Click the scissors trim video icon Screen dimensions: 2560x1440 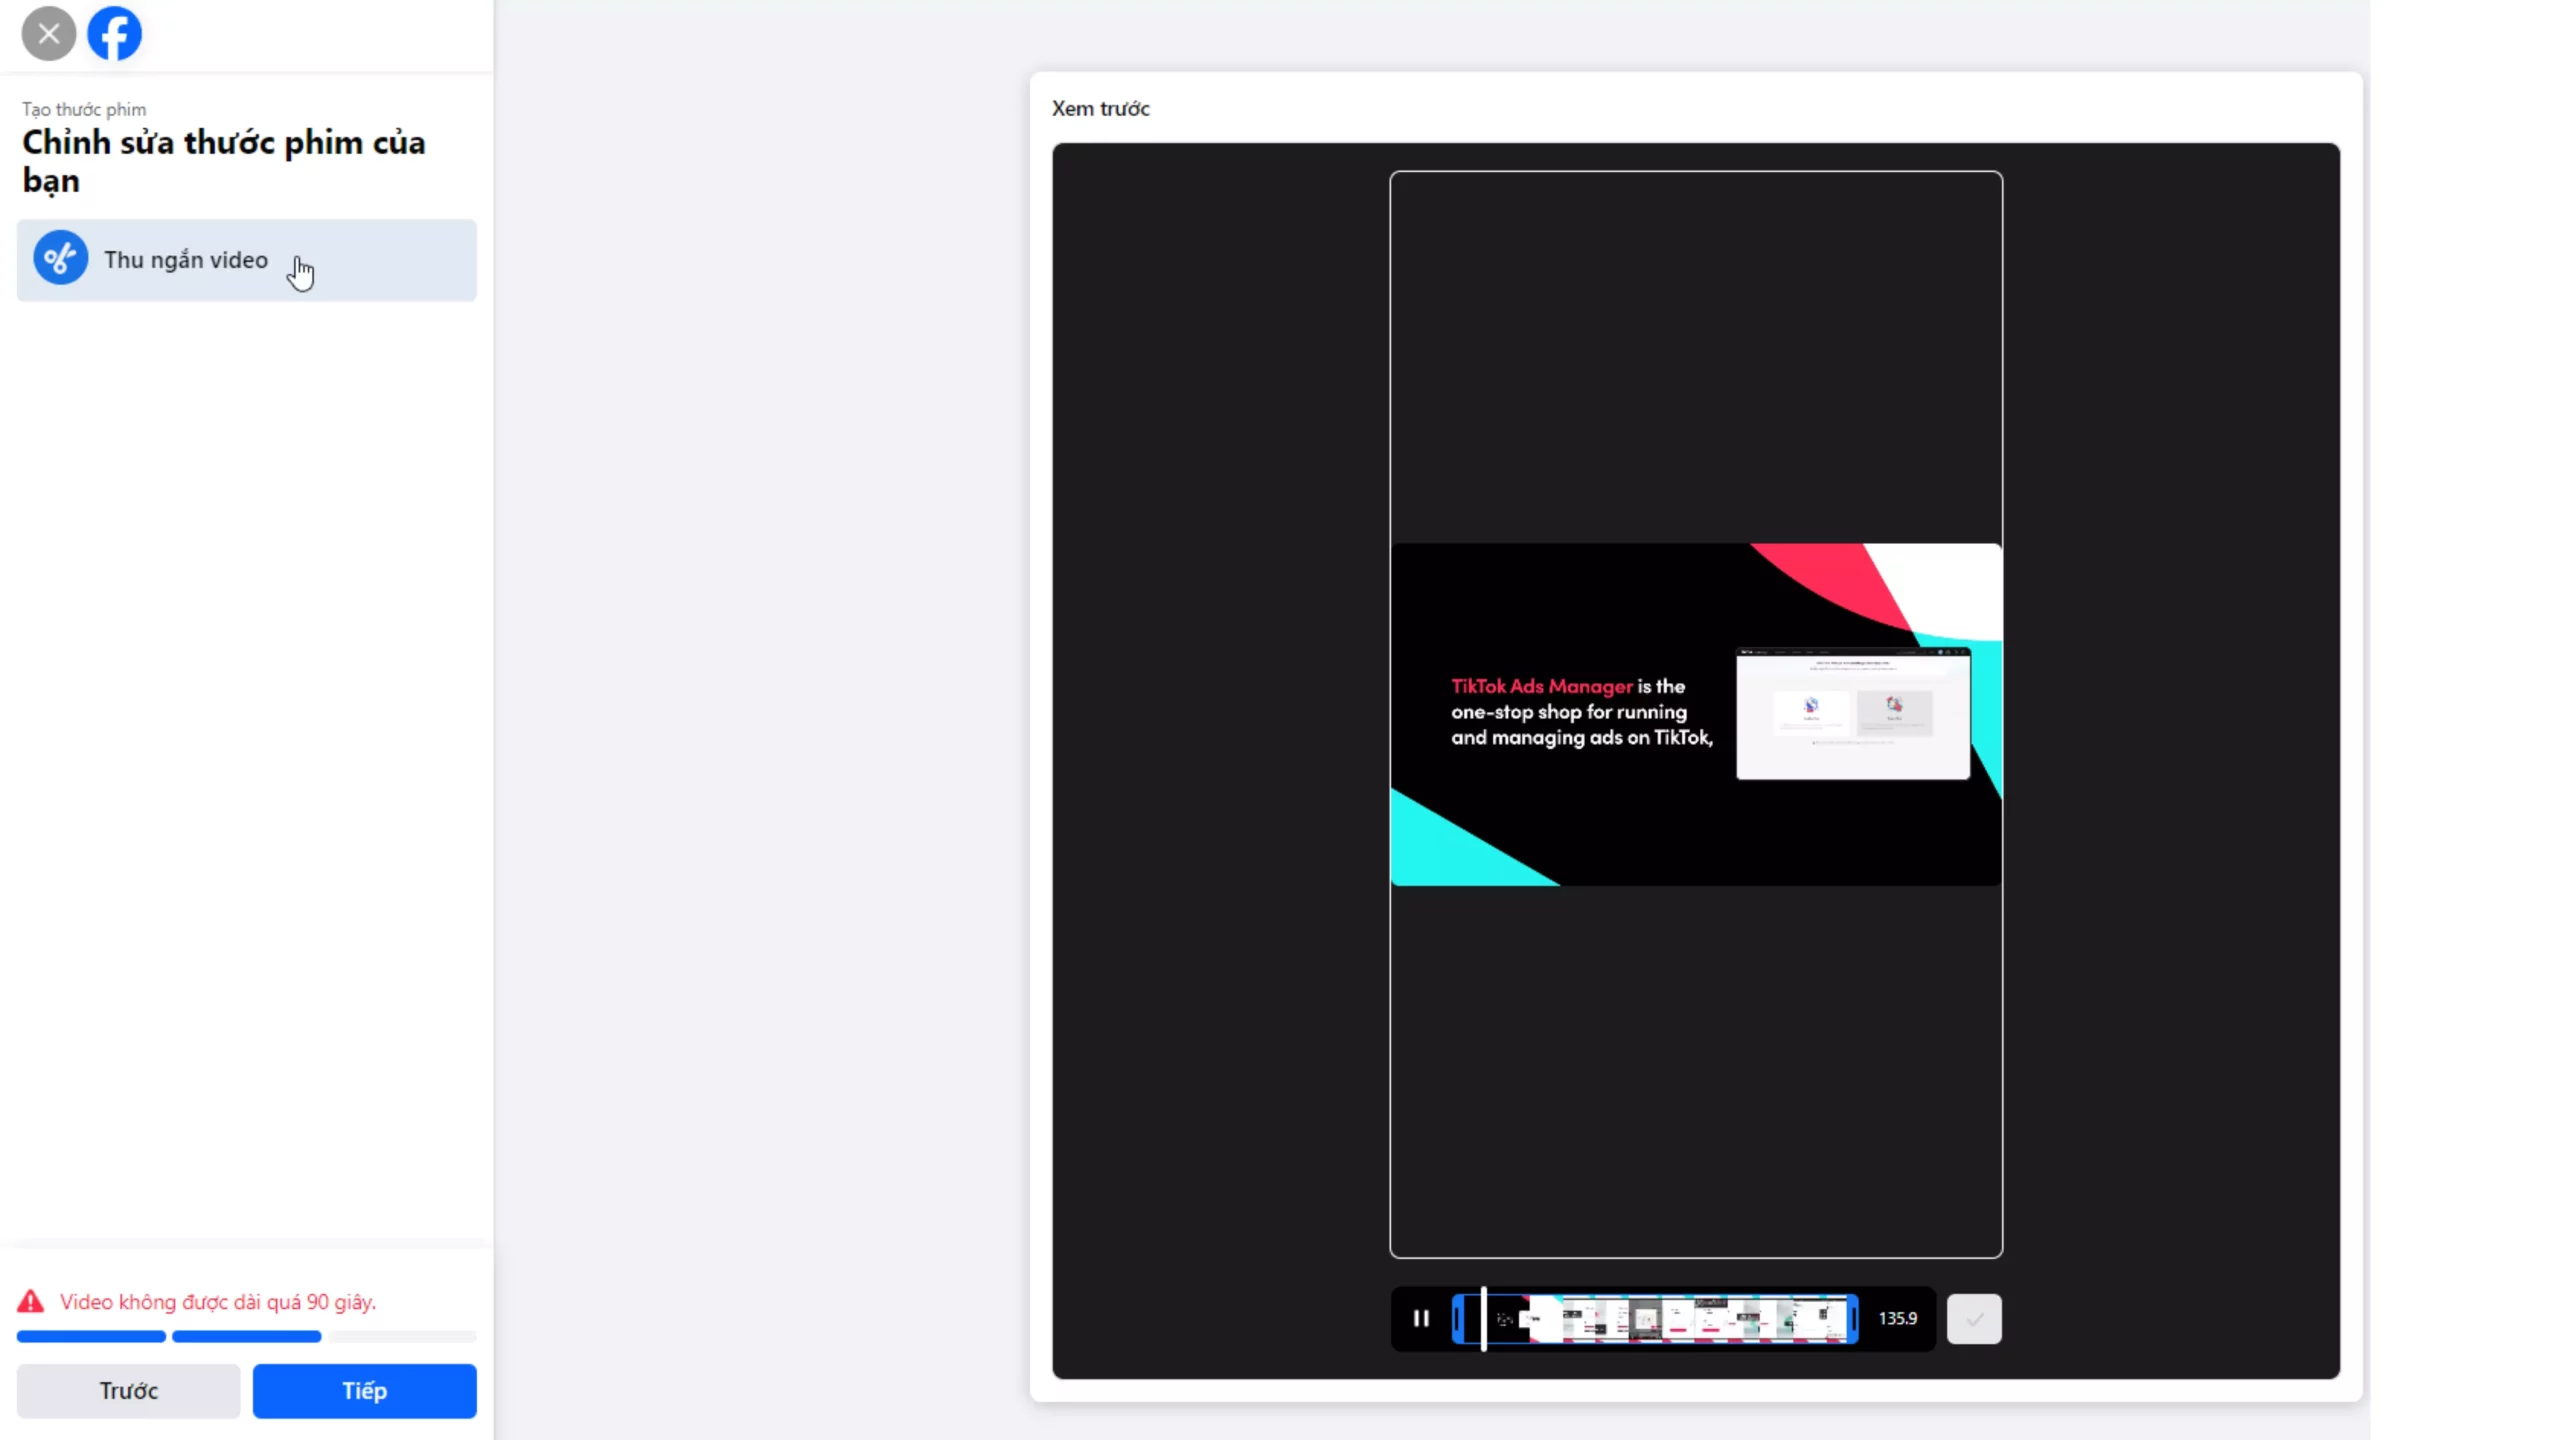[x=60, y=259]
